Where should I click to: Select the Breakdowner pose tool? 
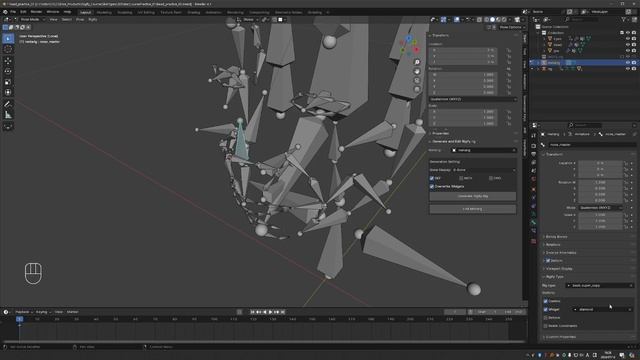pyautogui.click(x=8, y=127)
